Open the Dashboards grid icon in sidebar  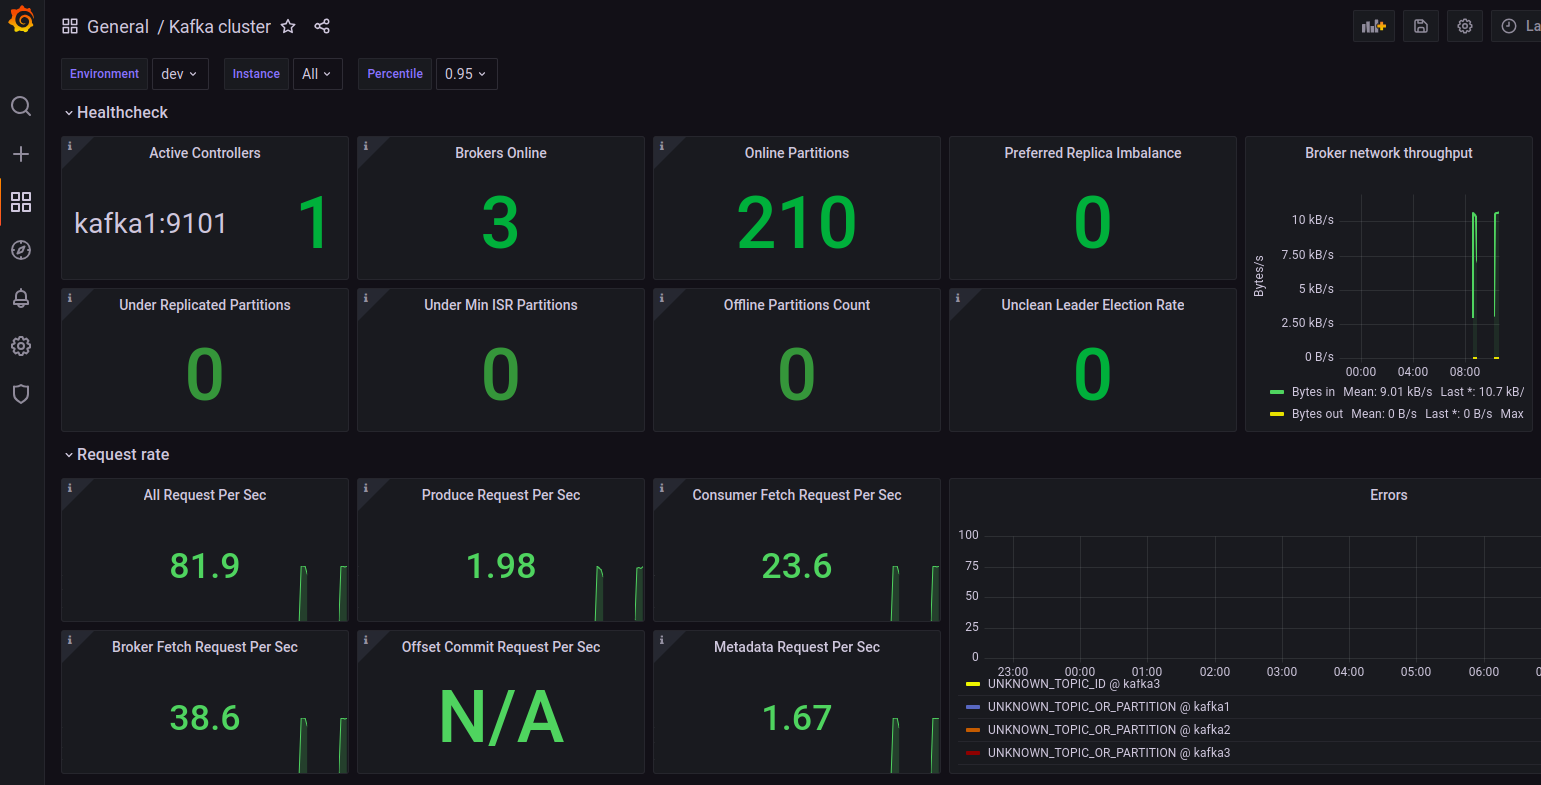(21, 202)
